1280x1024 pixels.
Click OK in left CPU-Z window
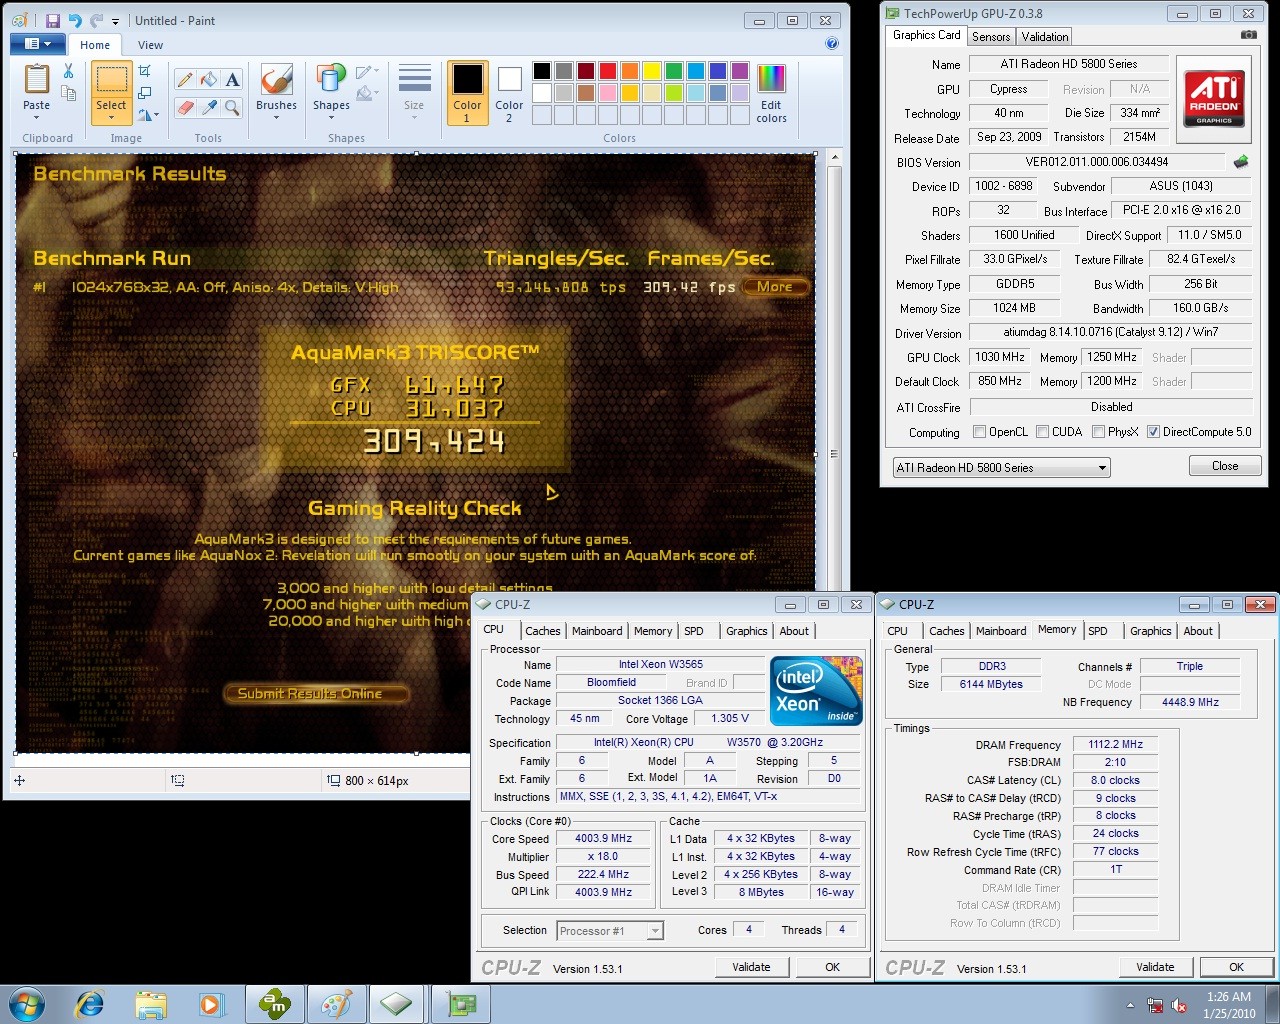[832, 967]
